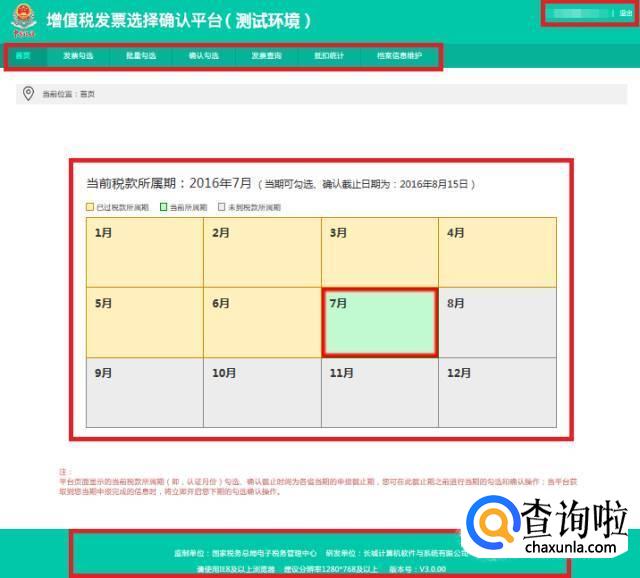640x578 pixels.
Task: Select the highlighted 7月 current period cell
Action: 379,323
